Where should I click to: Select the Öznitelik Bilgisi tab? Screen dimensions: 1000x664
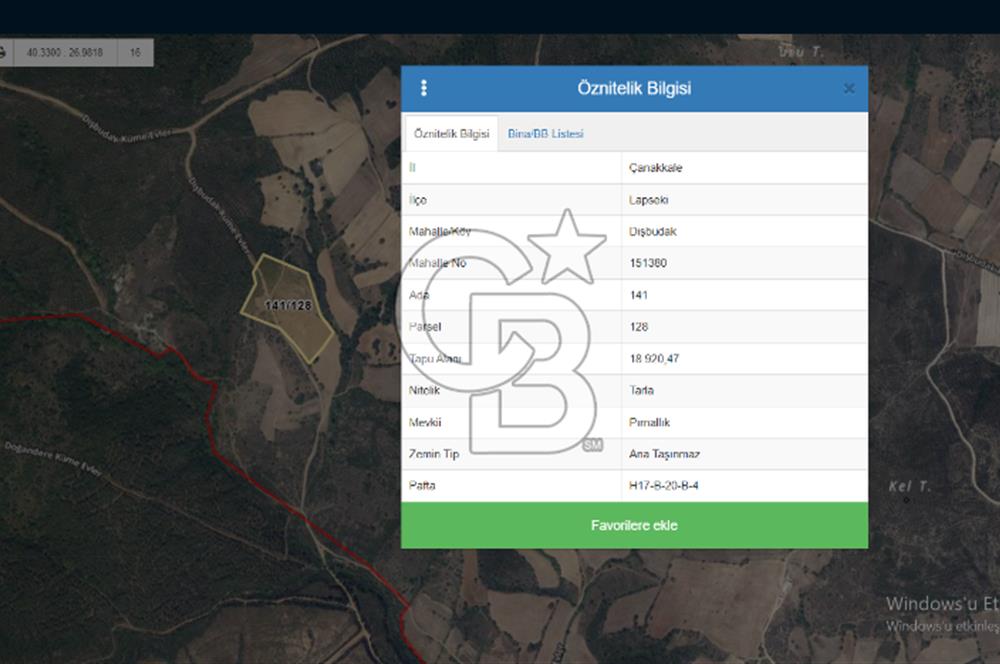click(452, 133)
